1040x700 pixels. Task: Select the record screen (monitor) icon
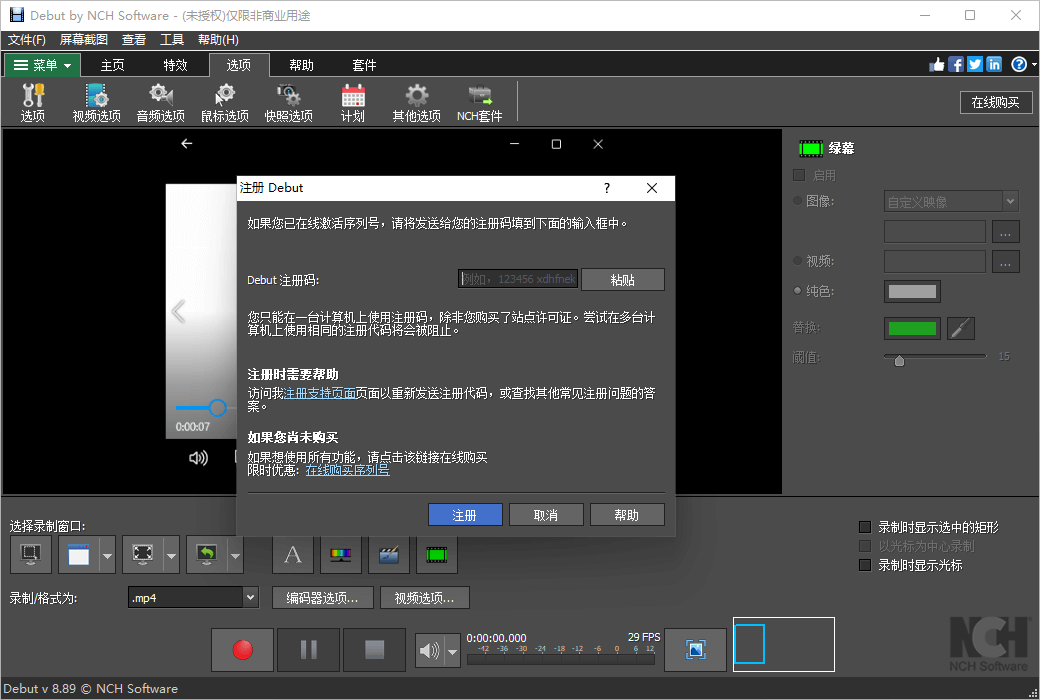(31, 554)
